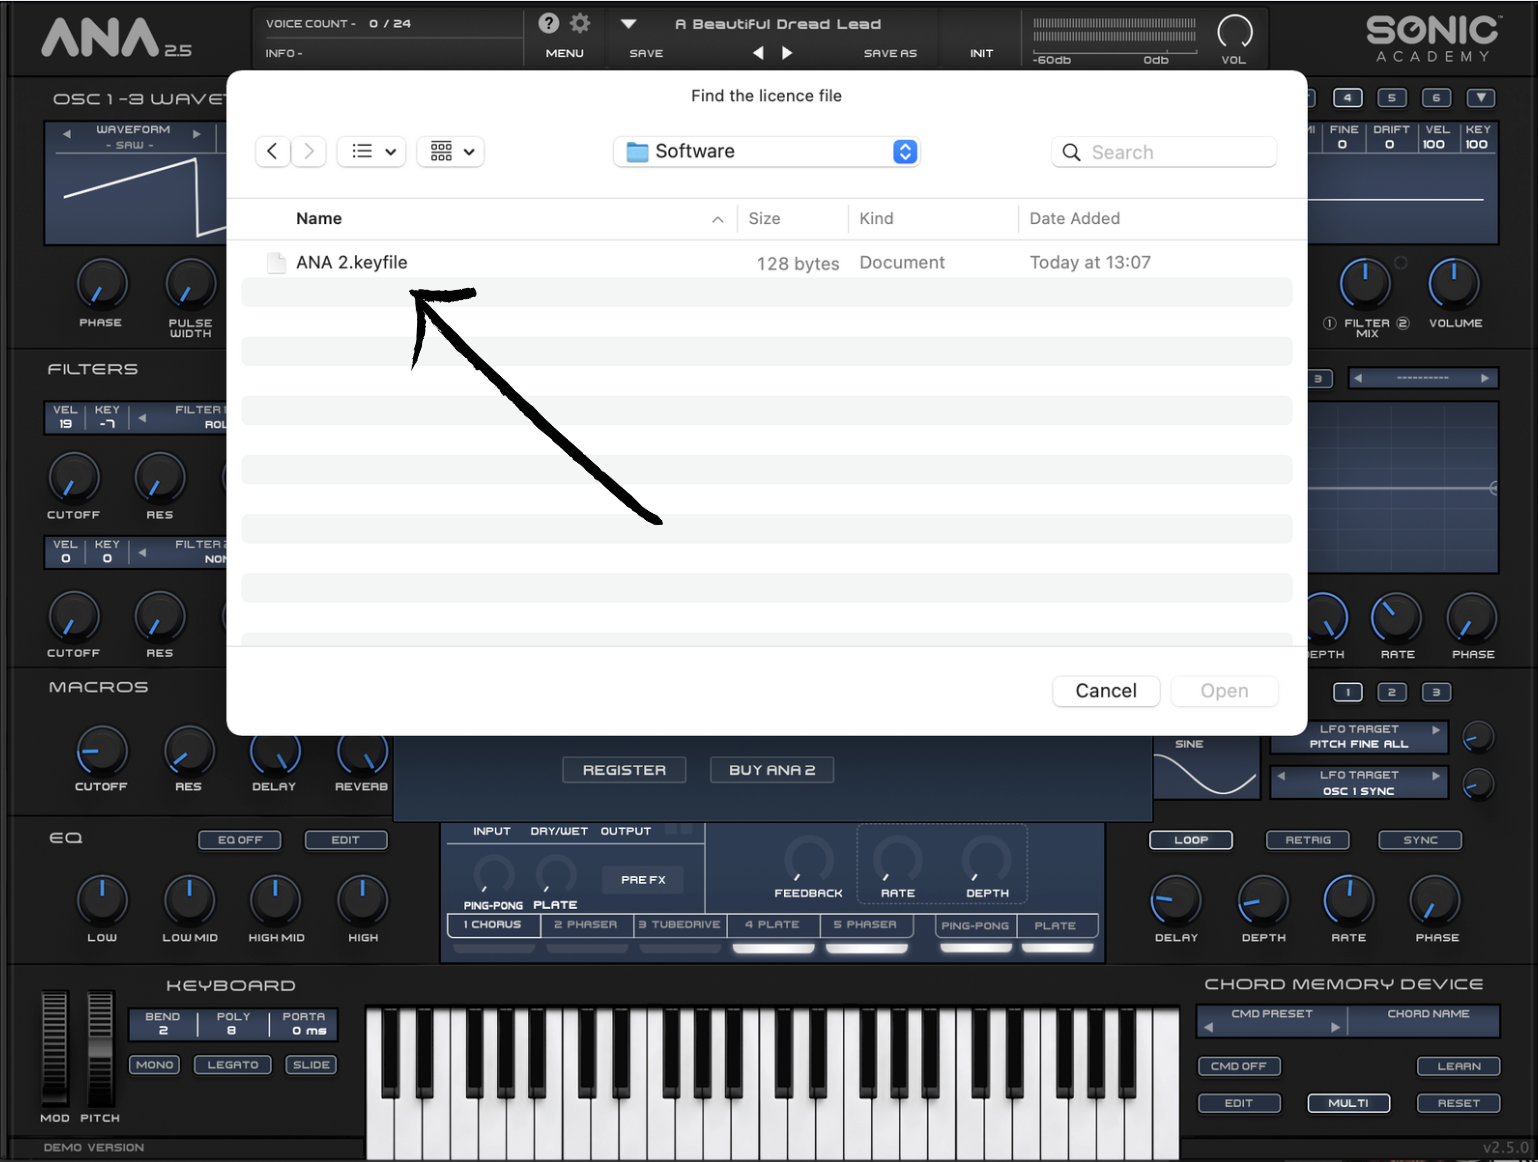The image size is (1538, 1162).
Task: Adjust the FILTER MIX knob
Action: (x=1364, y=284)
